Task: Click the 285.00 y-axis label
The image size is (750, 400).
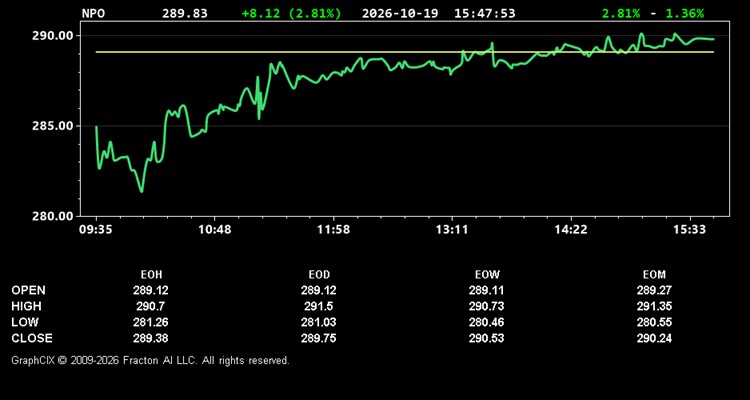Action: (x=53, y=126)
